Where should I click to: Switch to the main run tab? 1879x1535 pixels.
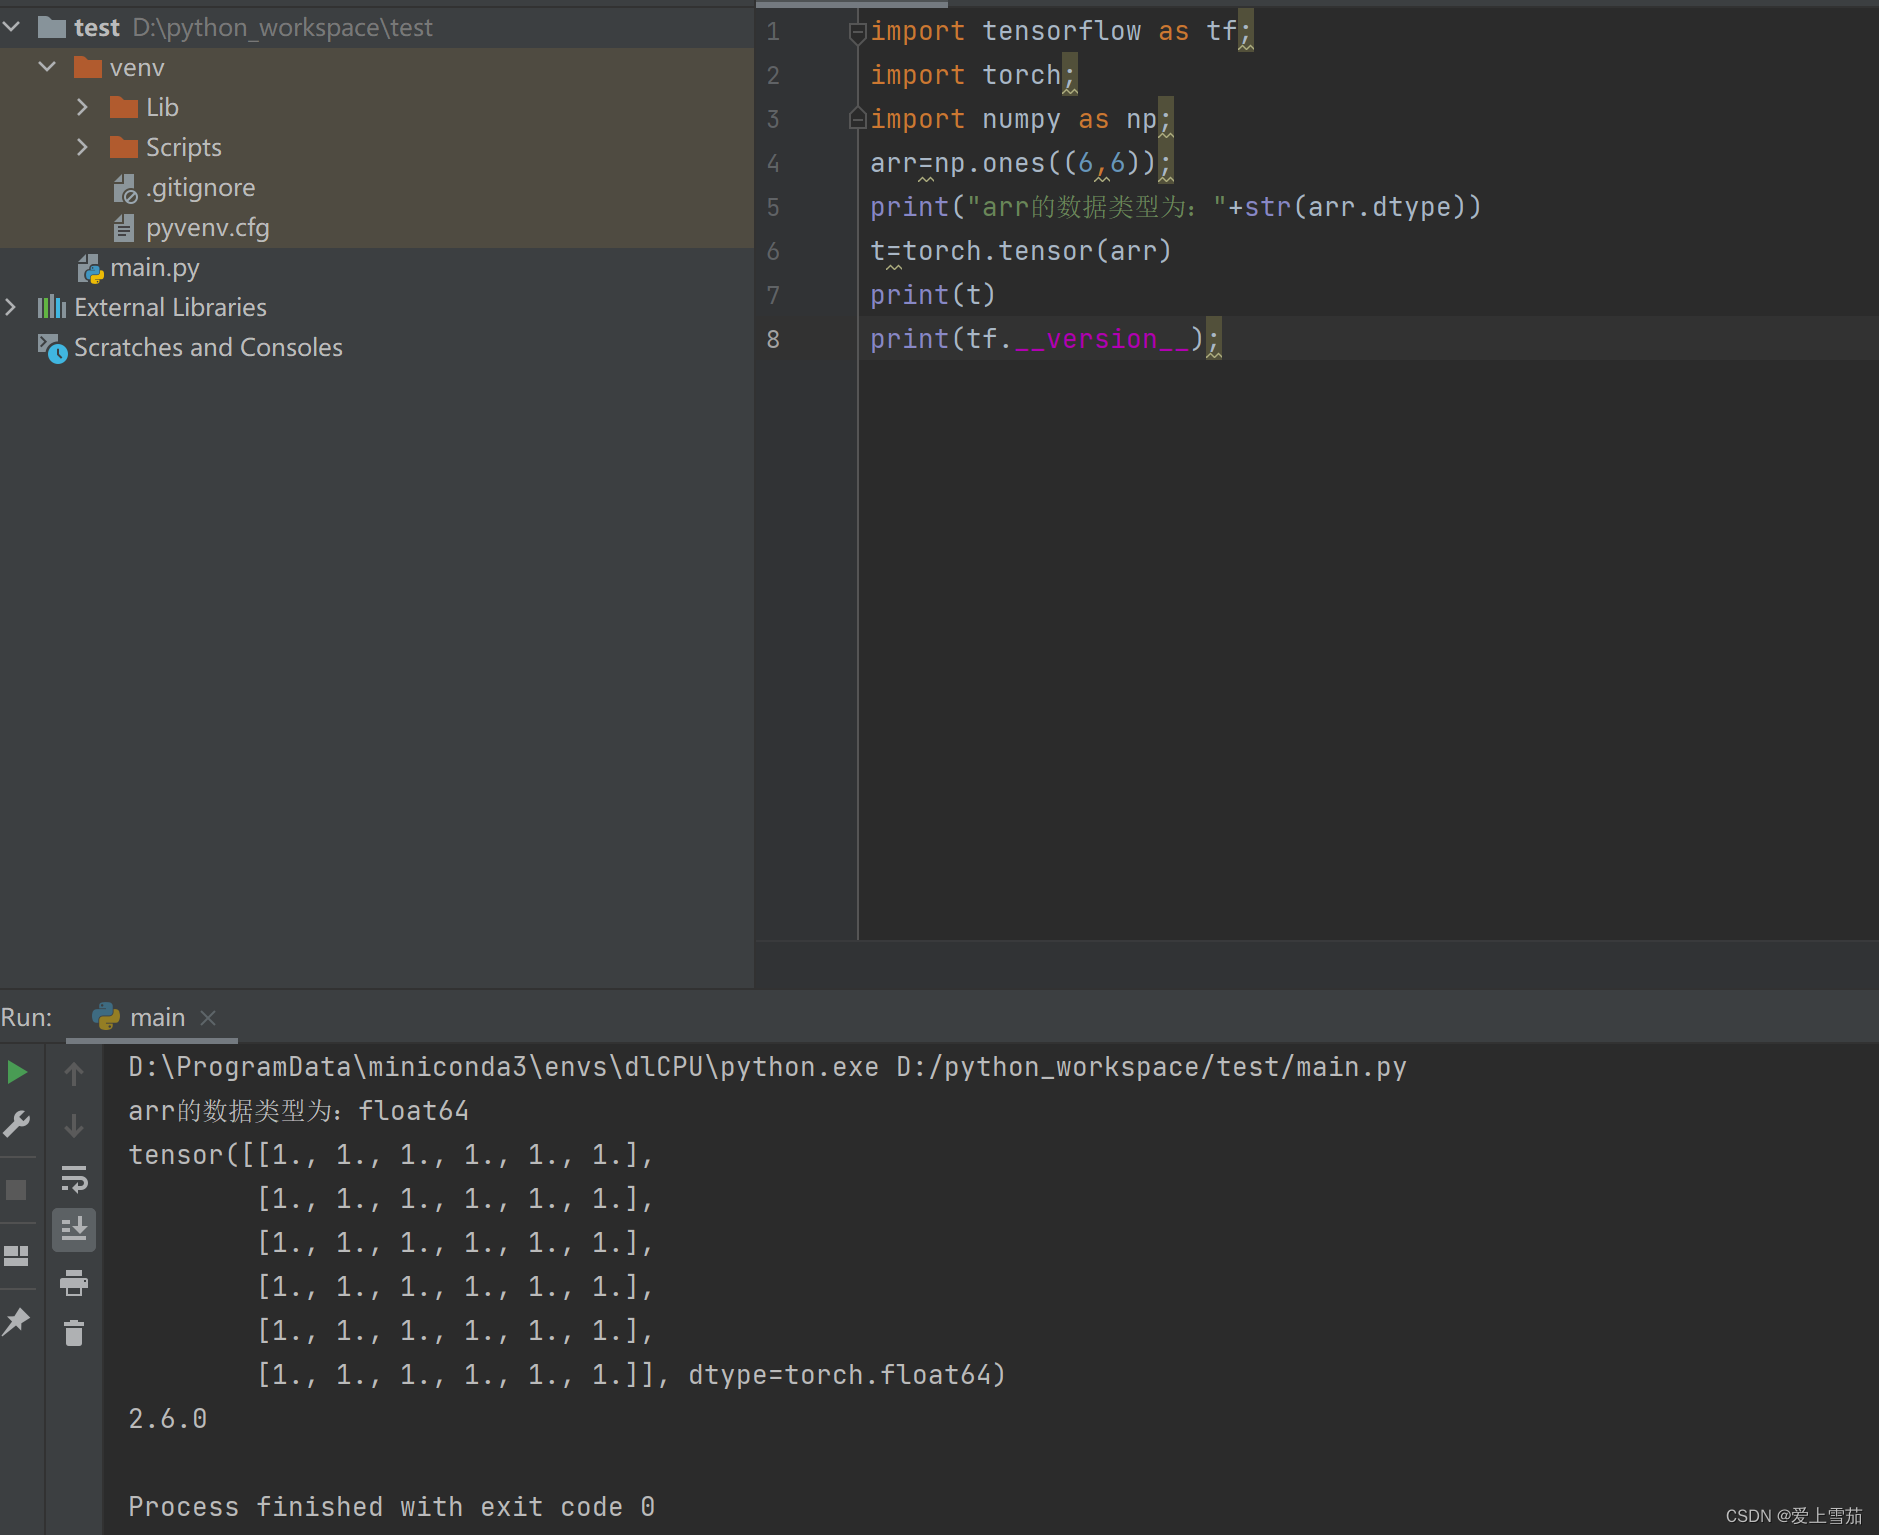coord(157,1017)
